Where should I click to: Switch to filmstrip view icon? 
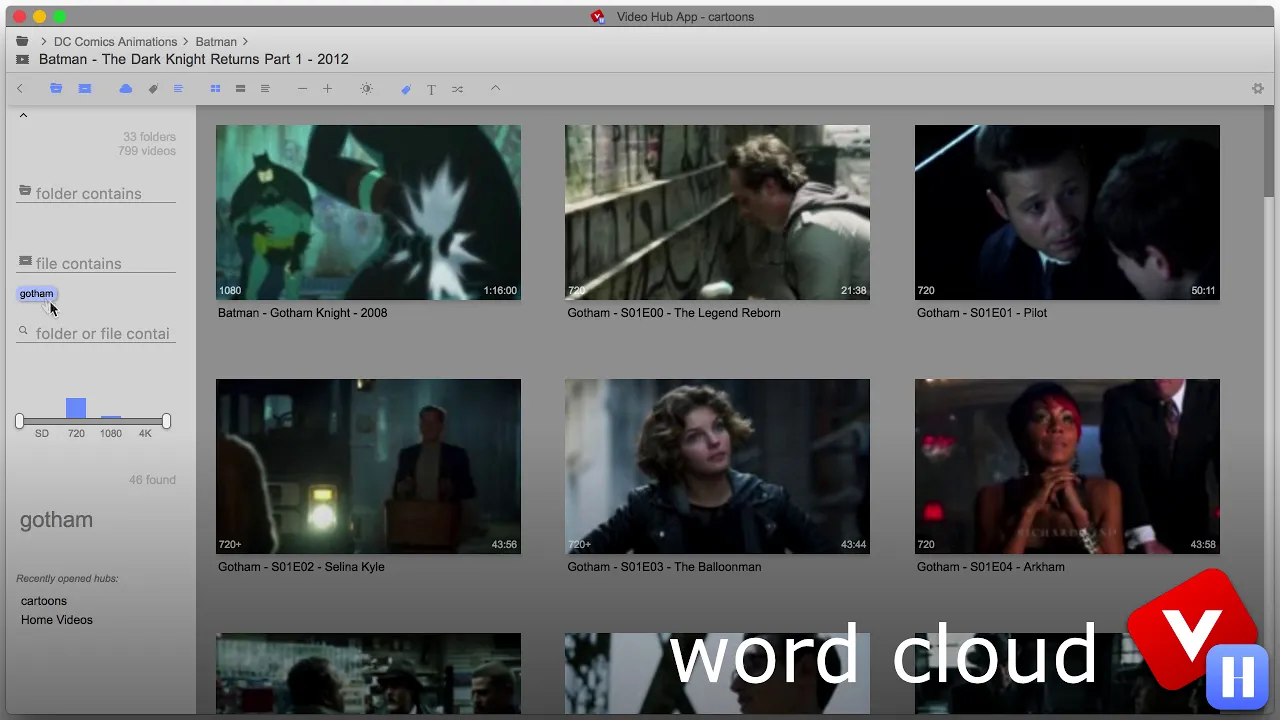coord(240,89)
